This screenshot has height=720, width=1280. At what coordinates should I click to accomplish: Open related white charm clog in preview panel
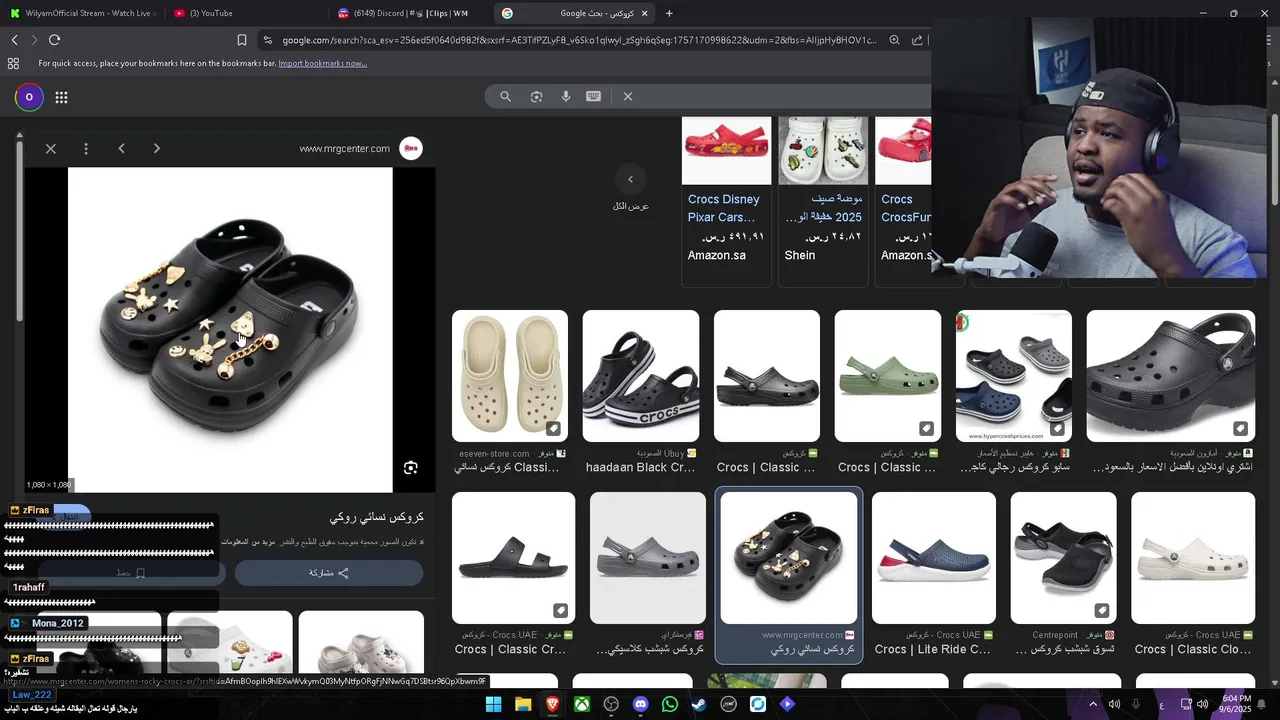coord(230,642)
